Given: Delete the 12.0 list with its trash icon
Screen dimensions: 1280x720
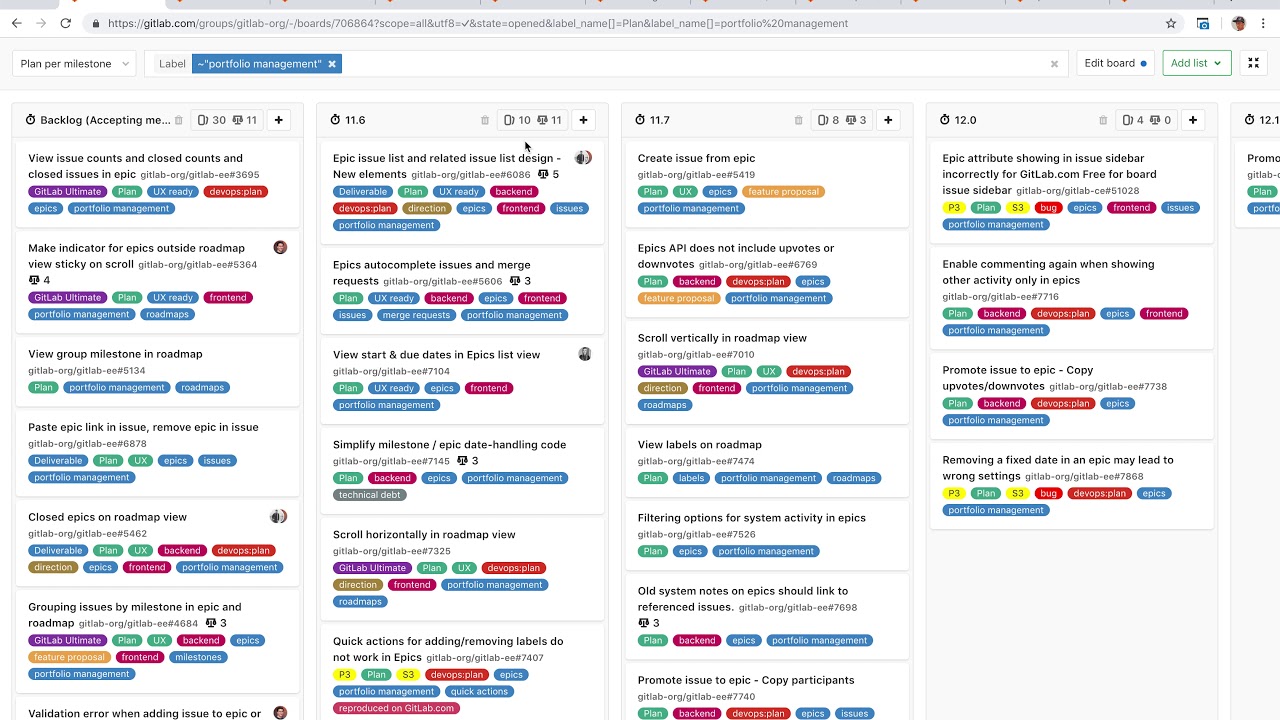Looking at the screenshot, I should (x=1103, y=120).
